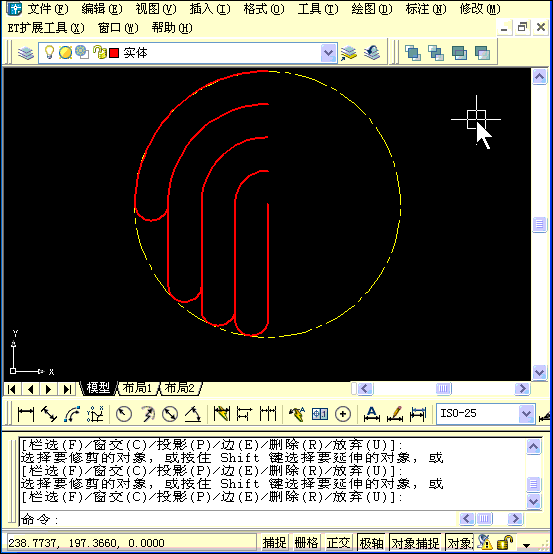Switch to the 布局1 tab
Viewport: 553px width, 554px height.
click(137, 388)
